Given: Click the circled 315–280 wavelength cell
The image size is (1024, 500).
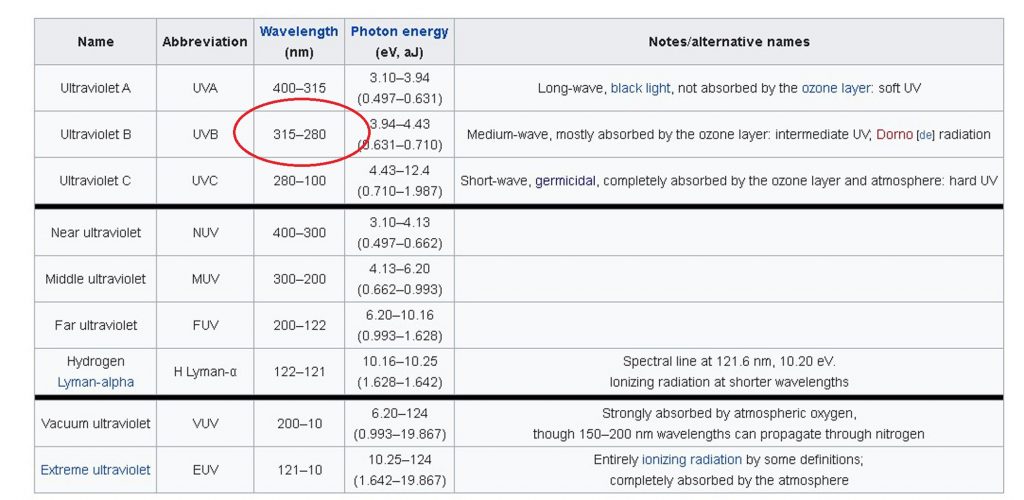Looking at the screenshot, I should click(x=299, y=134).
